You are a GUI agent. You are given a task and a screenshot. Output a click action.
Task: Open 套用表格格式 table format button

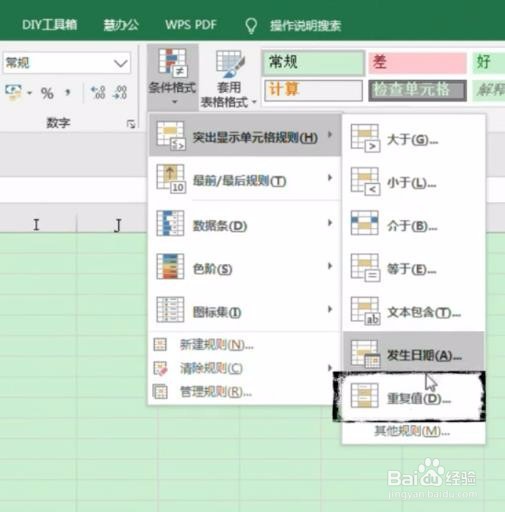click(x=229, y=79)
